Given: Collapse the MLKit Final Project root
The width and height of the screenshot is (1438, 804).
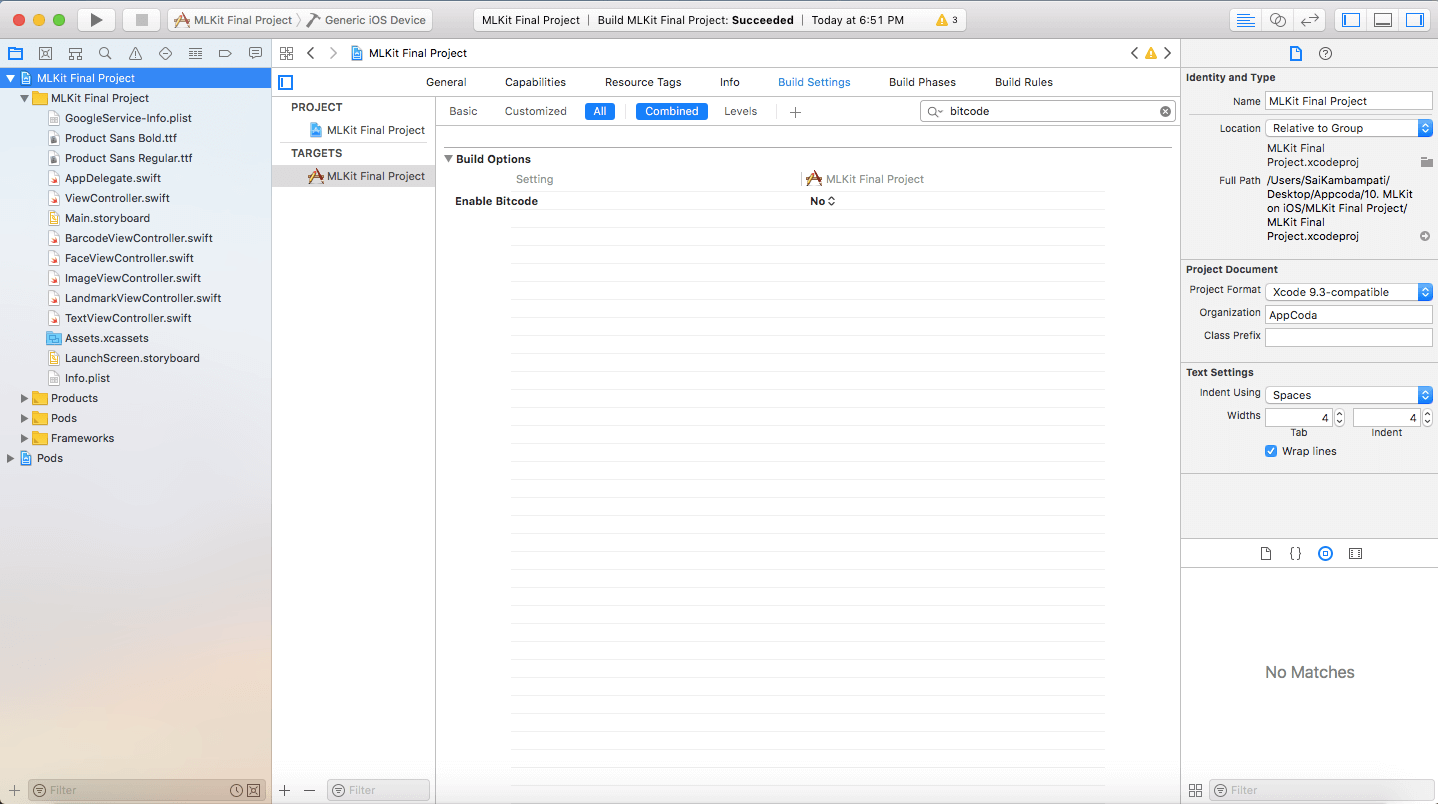Looking at the screenshot, I should 11,78.
